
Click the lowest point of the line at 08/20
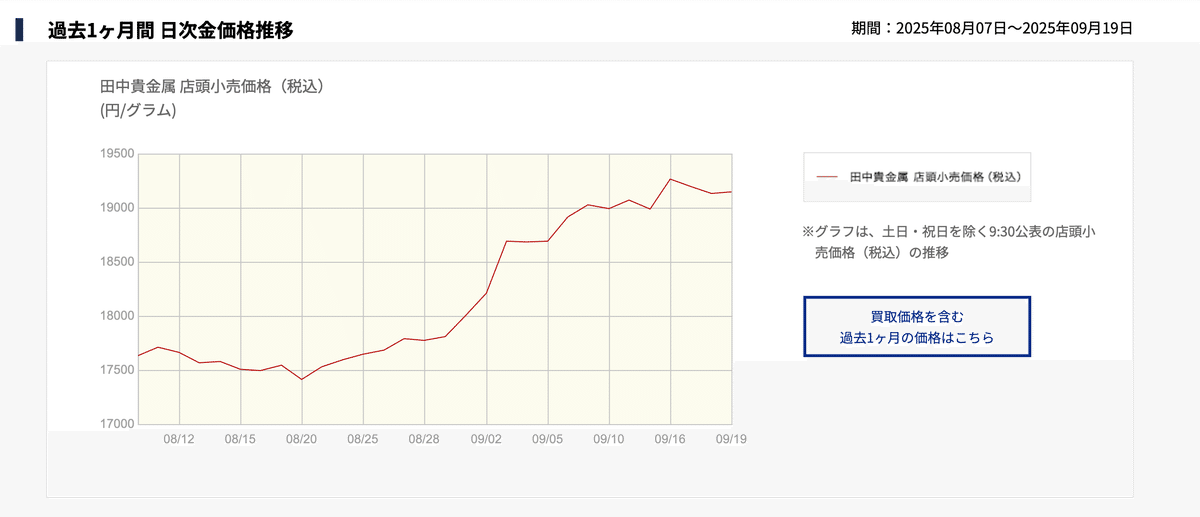[301, 379]
